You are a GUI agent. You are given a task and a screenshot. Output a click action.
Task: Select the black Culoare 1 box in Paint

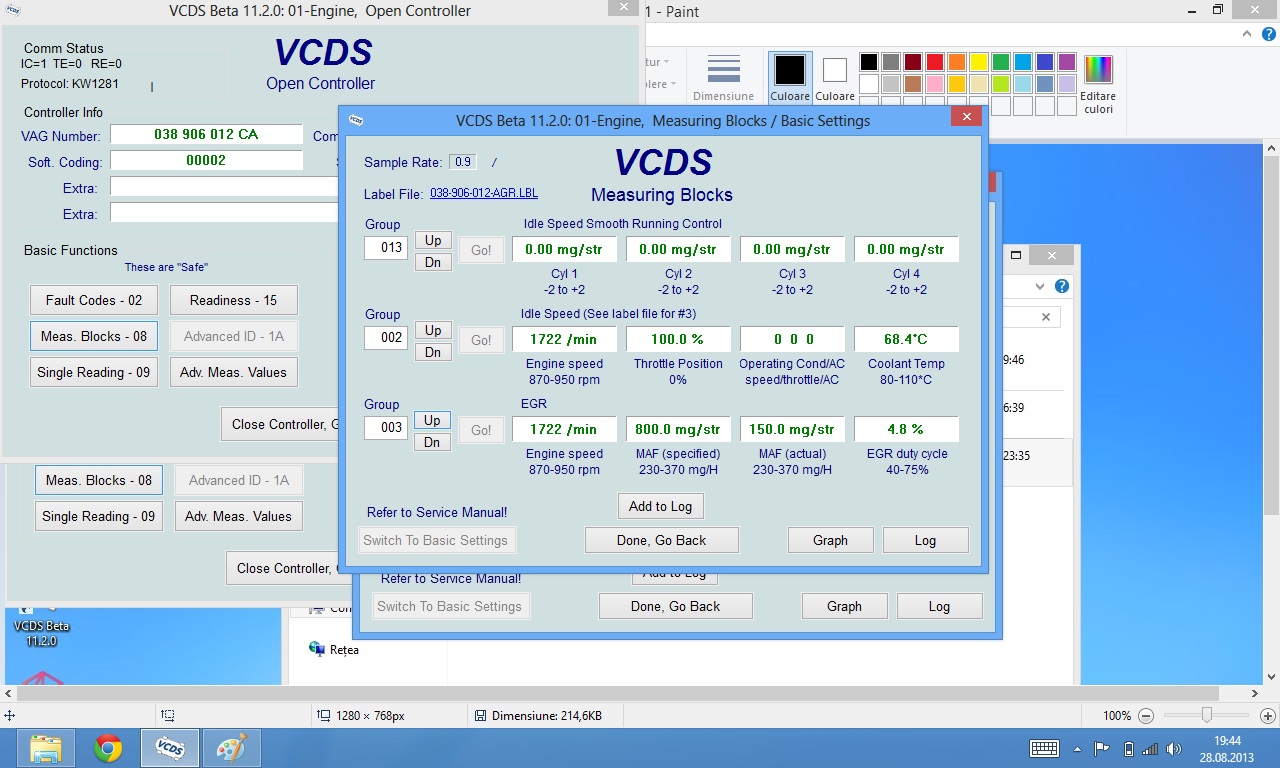790,77
